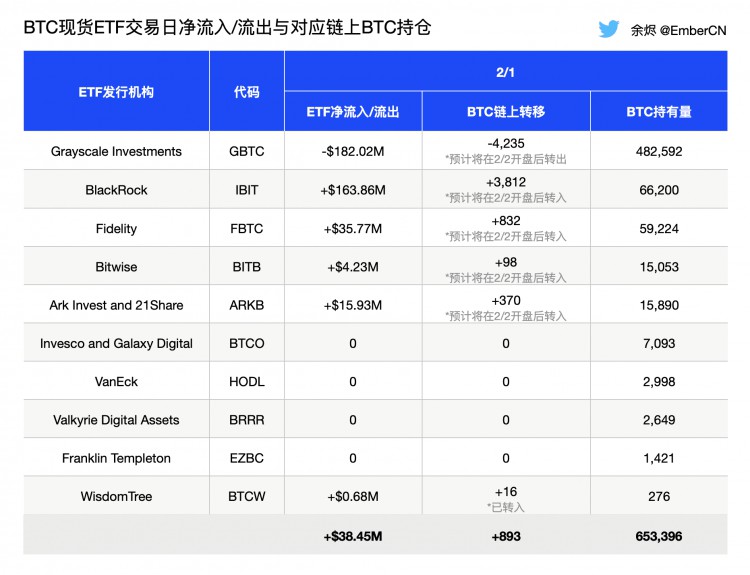The image size is (750, 575).
Task: Click the ETF净流入/流出 column header
Action: [x=353, y=112]
